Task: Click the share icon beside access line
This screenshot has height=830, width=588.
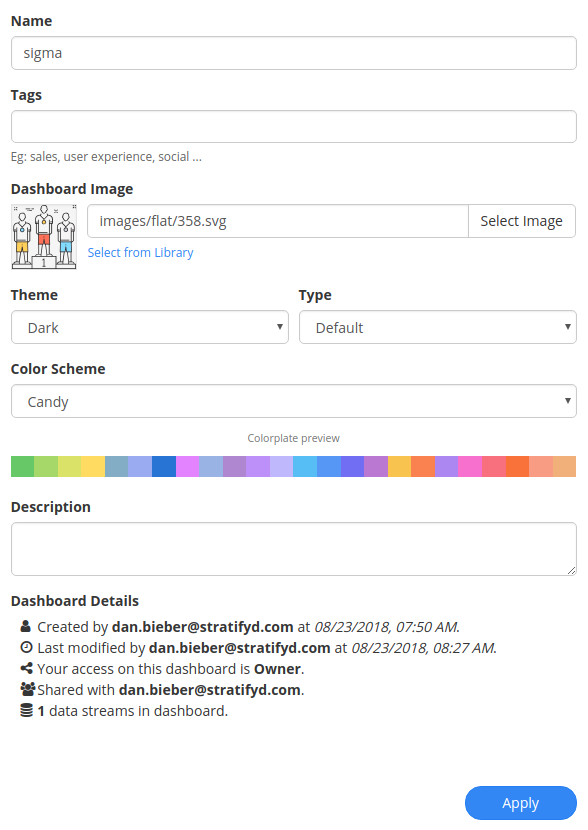Action: [26, 669]
